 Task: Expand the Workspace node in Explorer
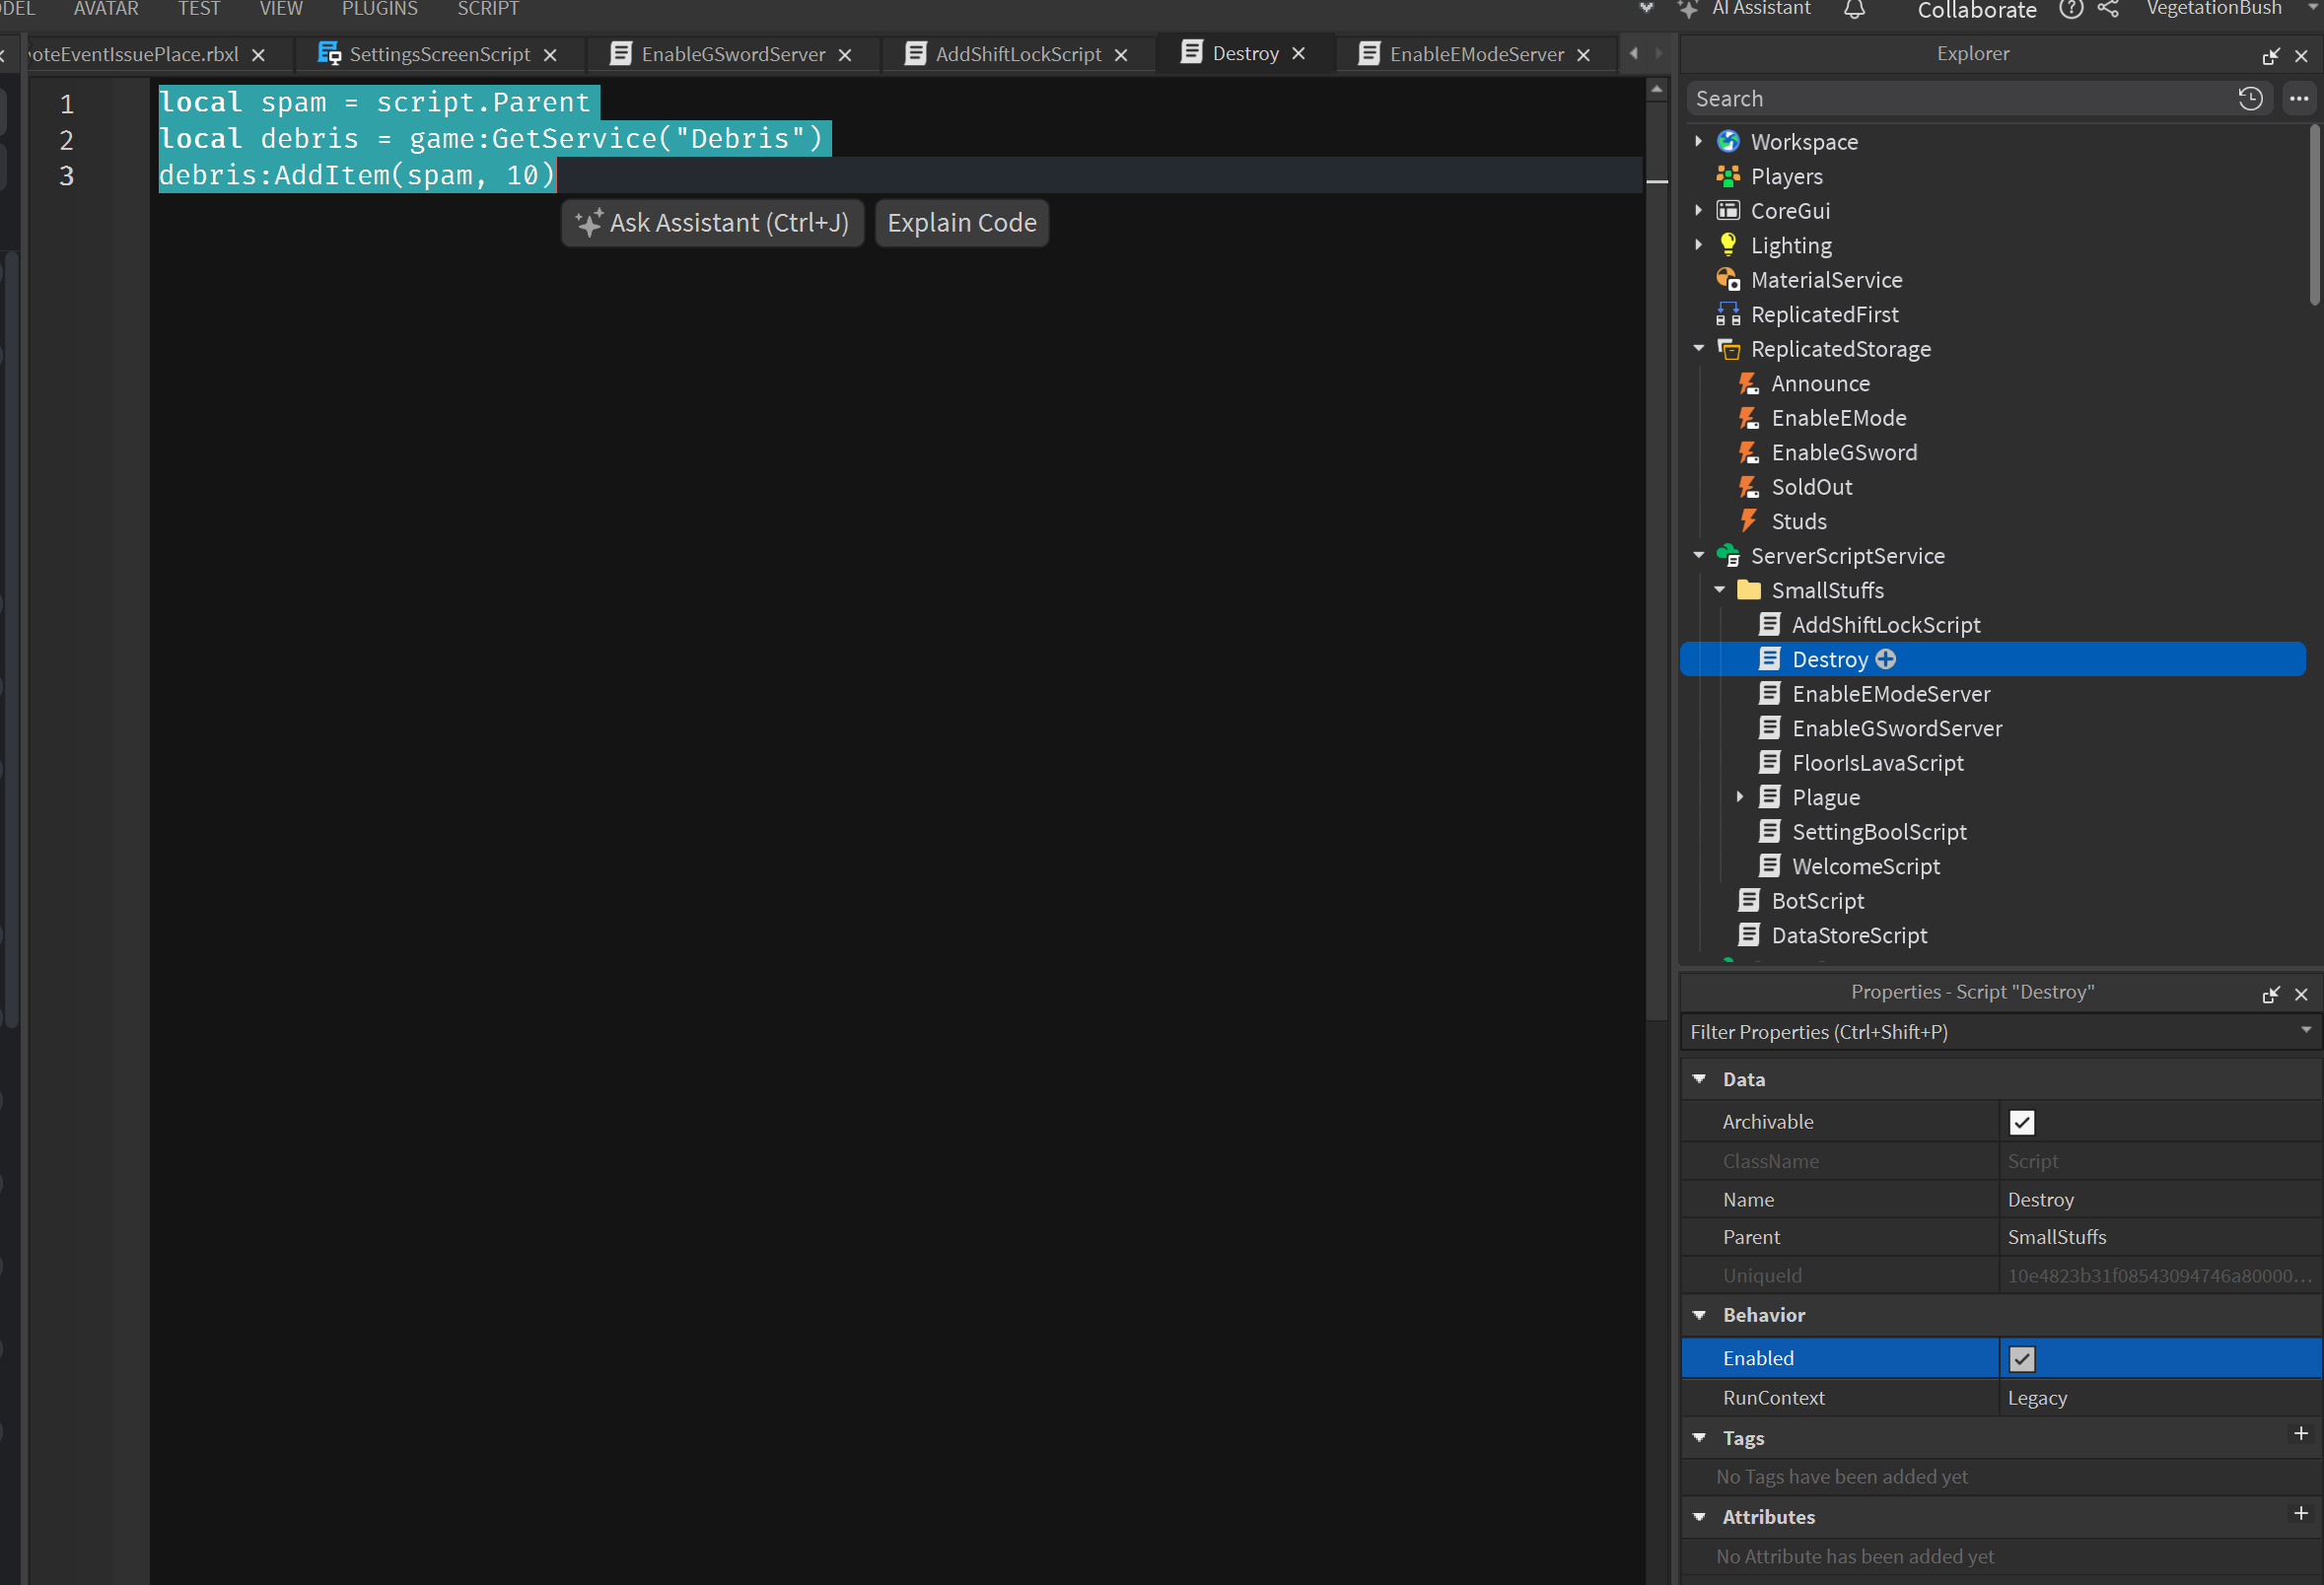[x=1698, y=141]
